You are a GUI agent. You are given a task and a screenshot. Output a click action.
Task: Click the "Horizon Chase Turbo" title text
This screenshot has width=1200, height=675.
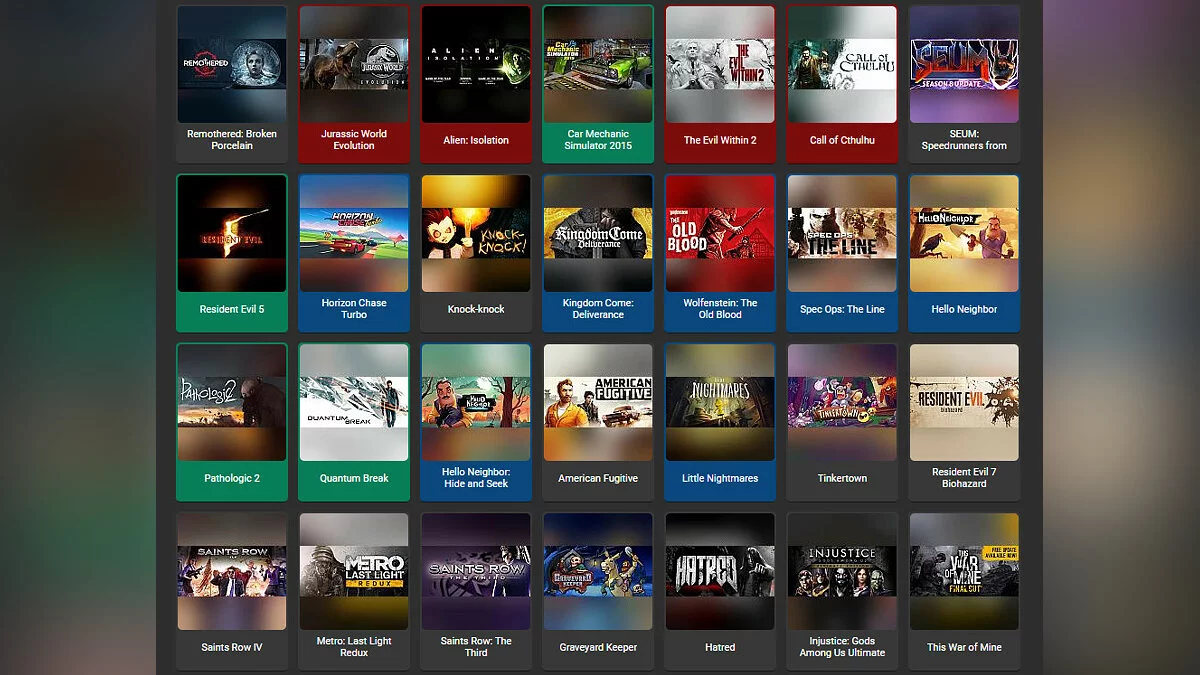pos(354,309)
